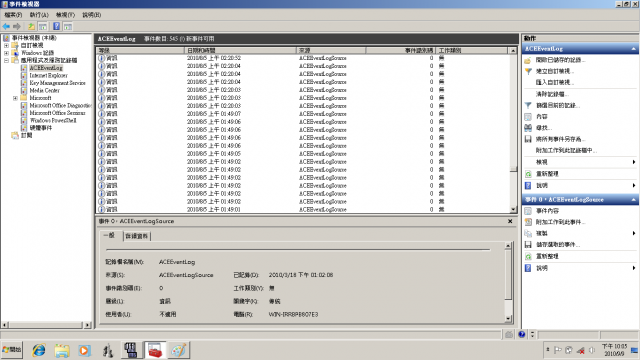Click the 附加工作到此事件 icon action

point(528,222)
